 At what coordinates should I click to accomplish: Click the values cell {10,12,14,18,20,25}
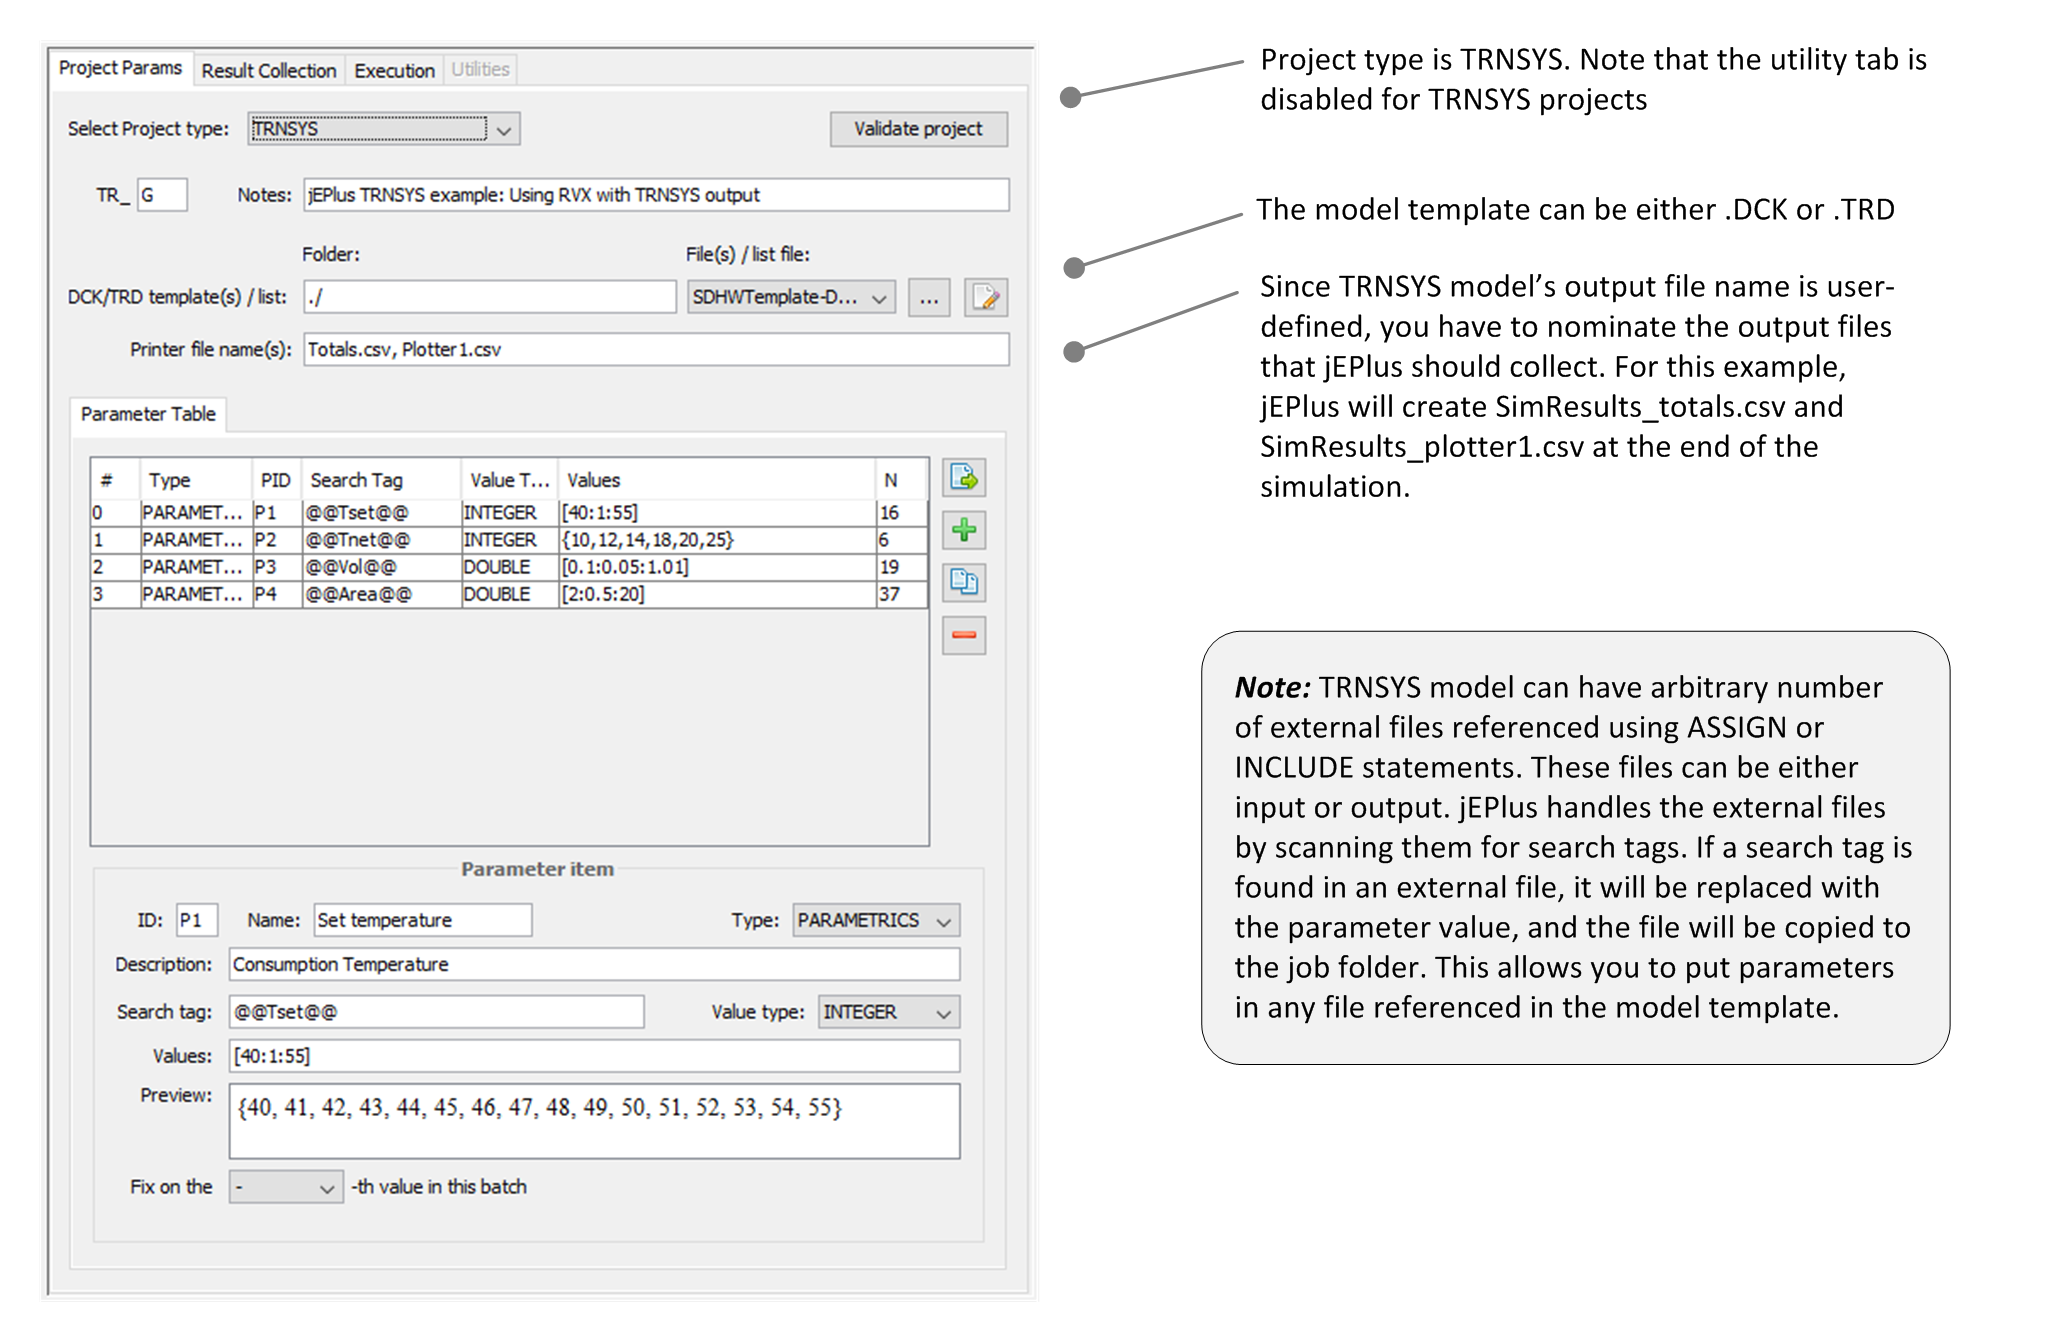(716, 540)
